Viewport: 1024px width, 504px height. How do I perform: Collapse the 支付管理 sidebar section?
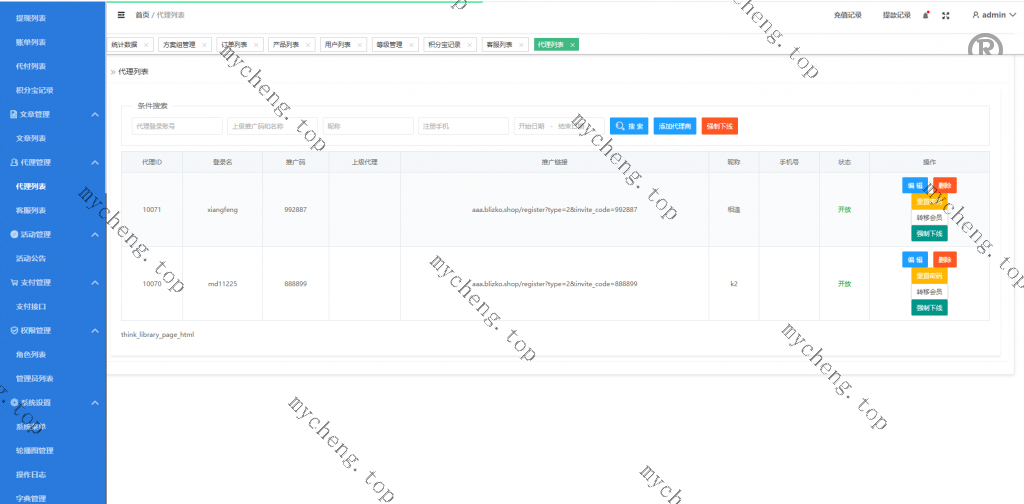94,283
